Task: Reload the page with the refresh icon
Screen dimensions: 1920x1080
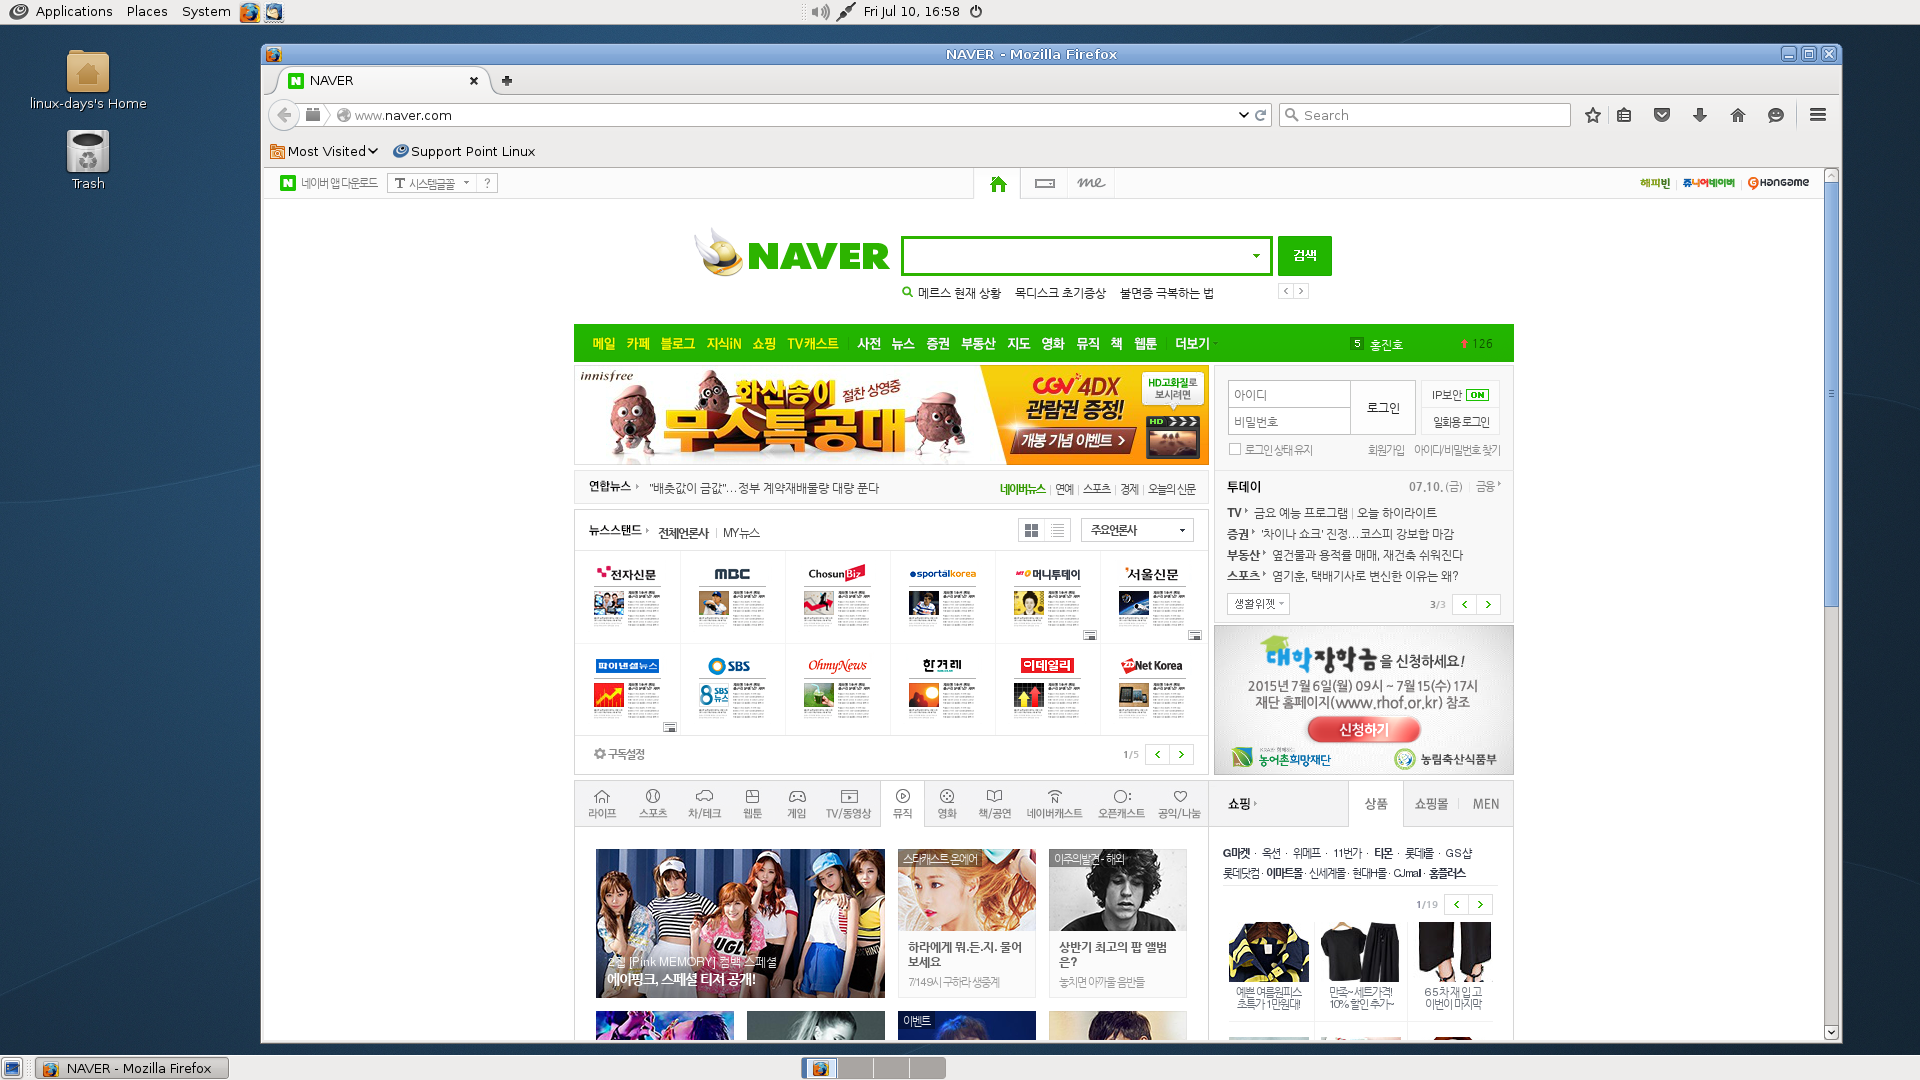Action: pyautogui.click(x=1261, y=115)
